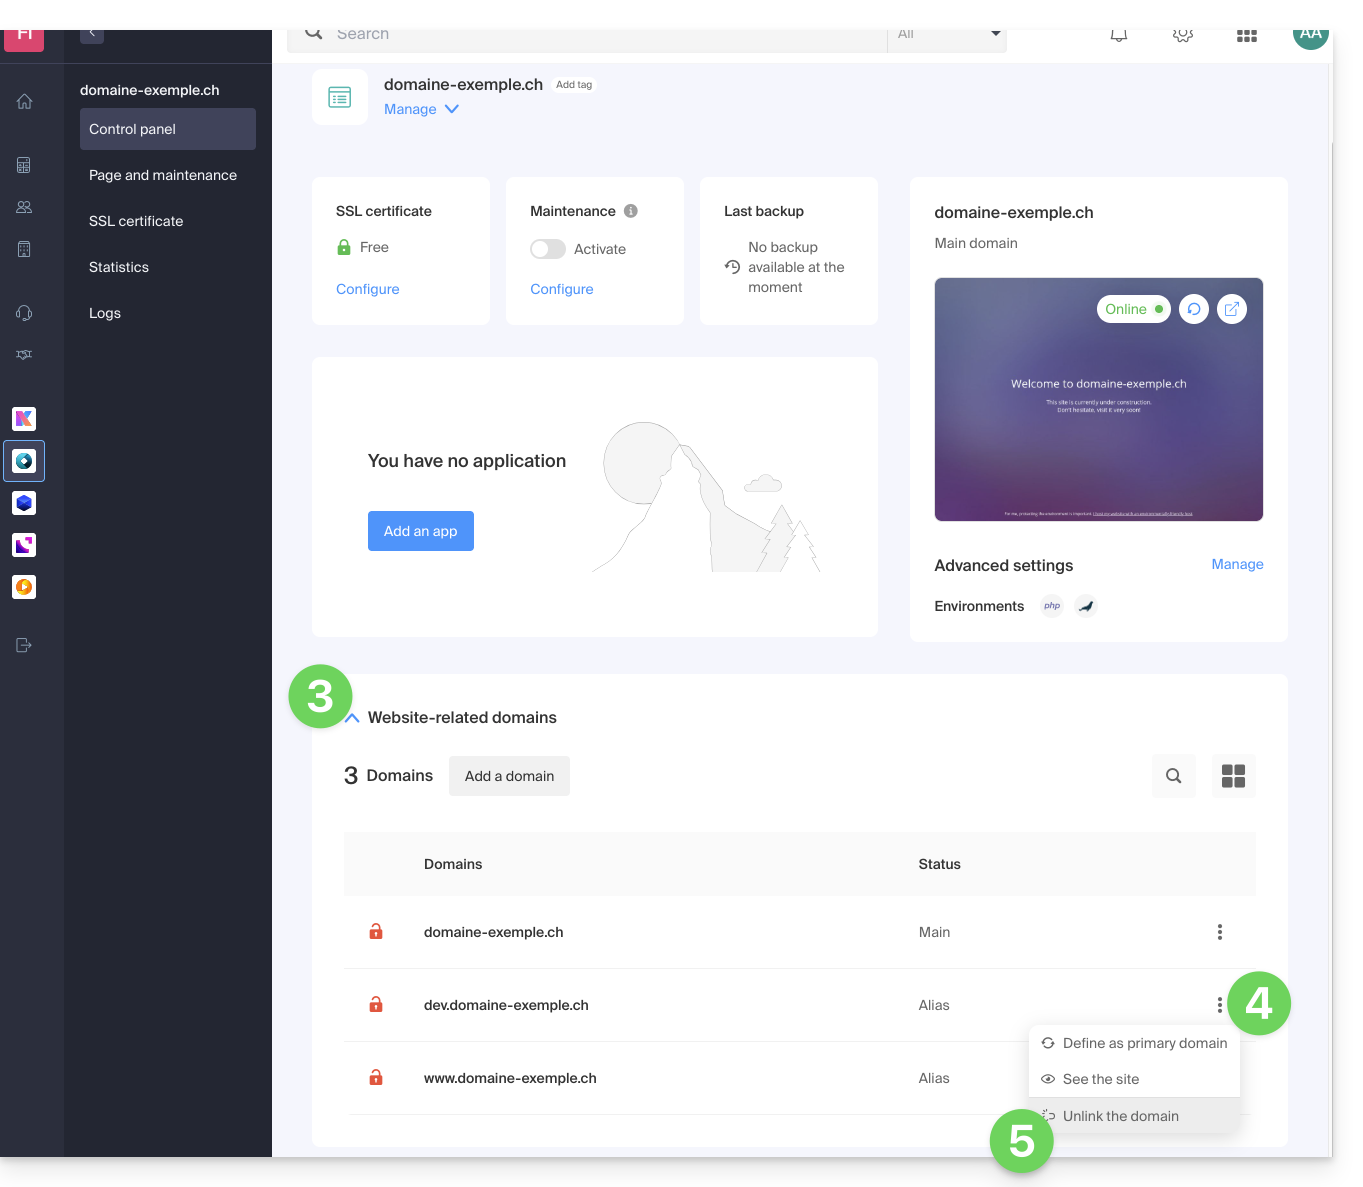Click the Add a domain button
Image resolution: width=1363 pixels, height=1187 pixels.
pyautogui.click(x=509, y=776)
